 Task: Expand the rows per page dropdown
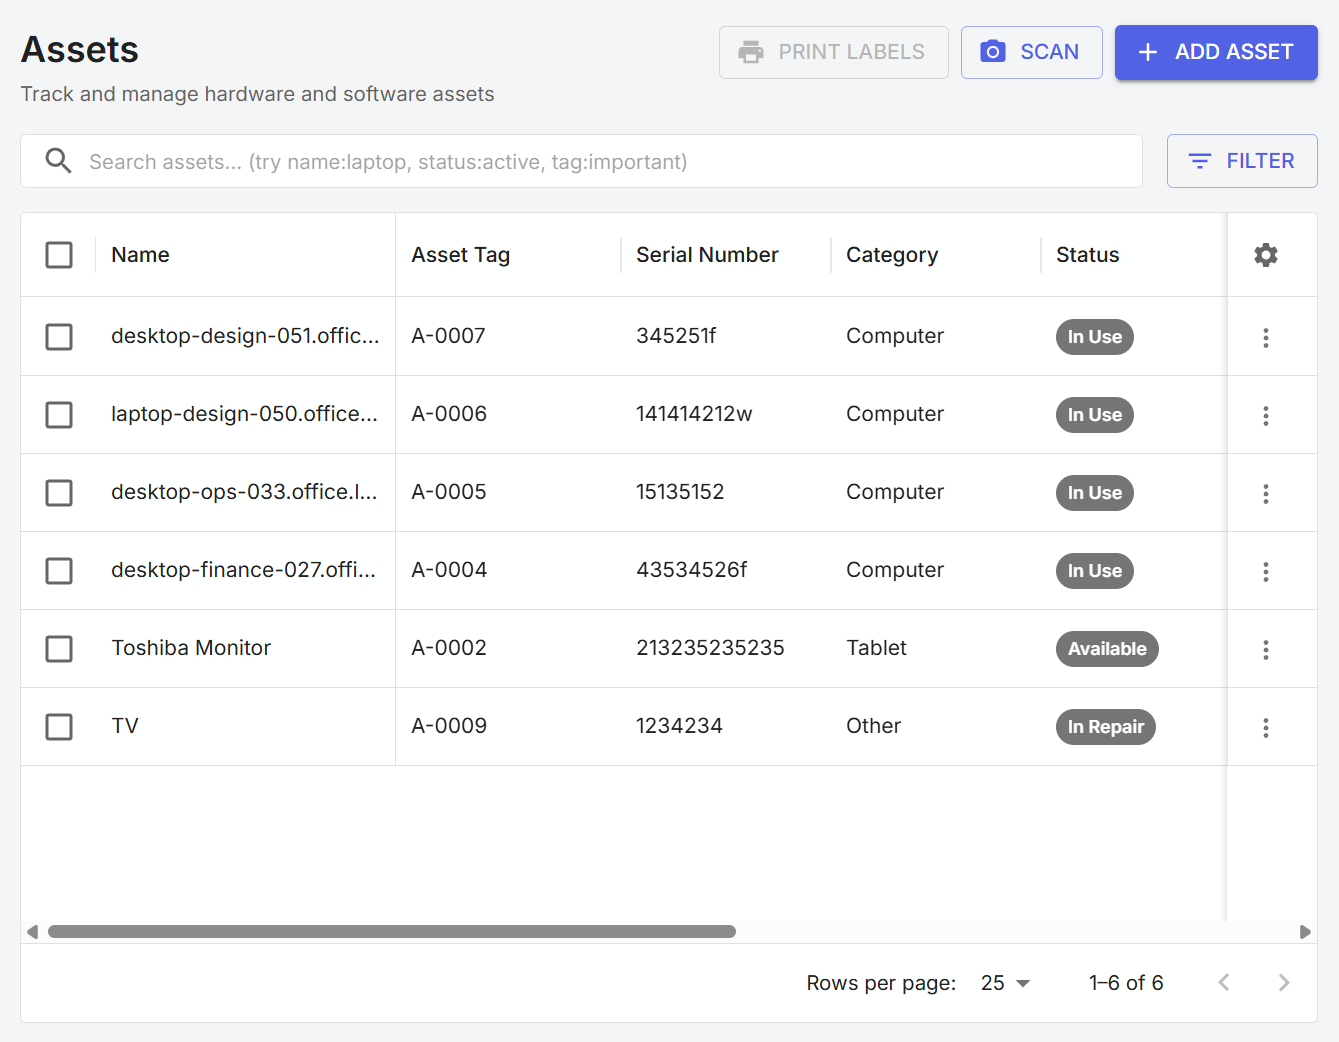click(x=1005, y=983)
